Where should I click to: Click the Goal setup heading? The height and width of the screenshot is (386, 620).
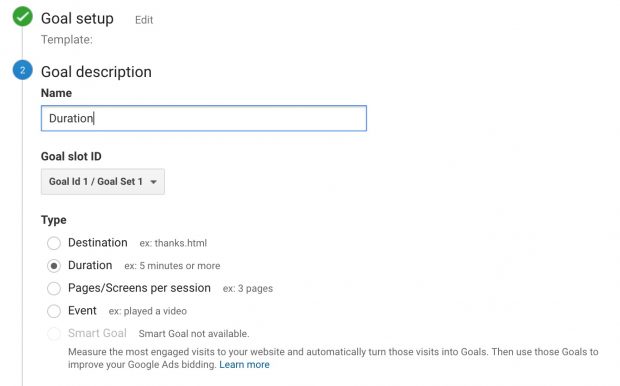coord(78,19)
